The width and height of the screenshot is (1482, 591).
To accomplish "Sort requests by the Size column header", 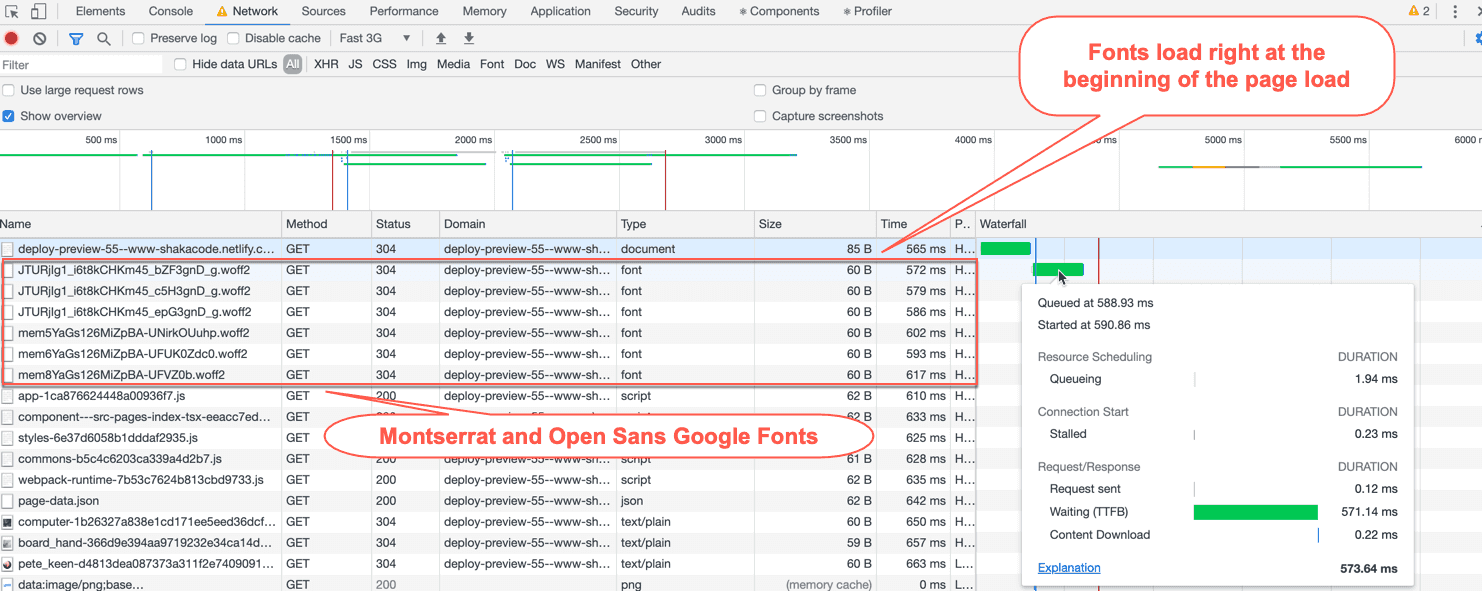I will [x=770, y=224].
